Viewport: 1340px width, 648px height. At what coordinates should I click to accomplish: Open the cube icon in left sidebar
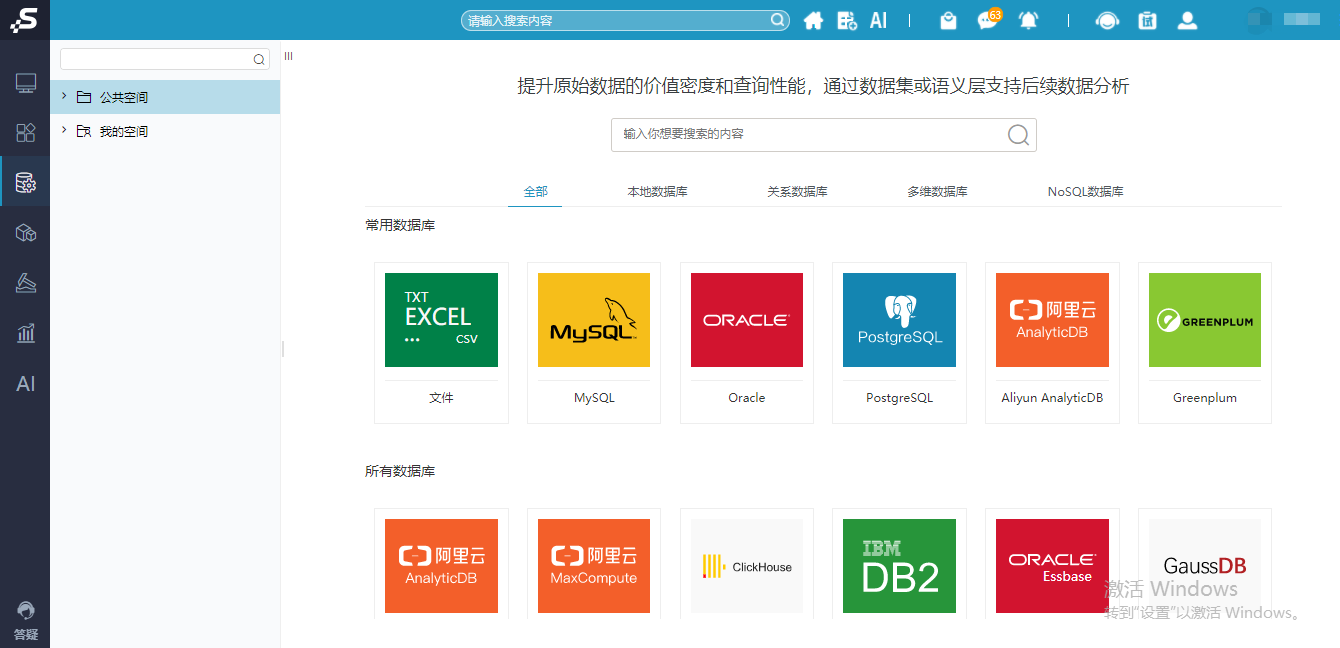[x=26, y=233]
